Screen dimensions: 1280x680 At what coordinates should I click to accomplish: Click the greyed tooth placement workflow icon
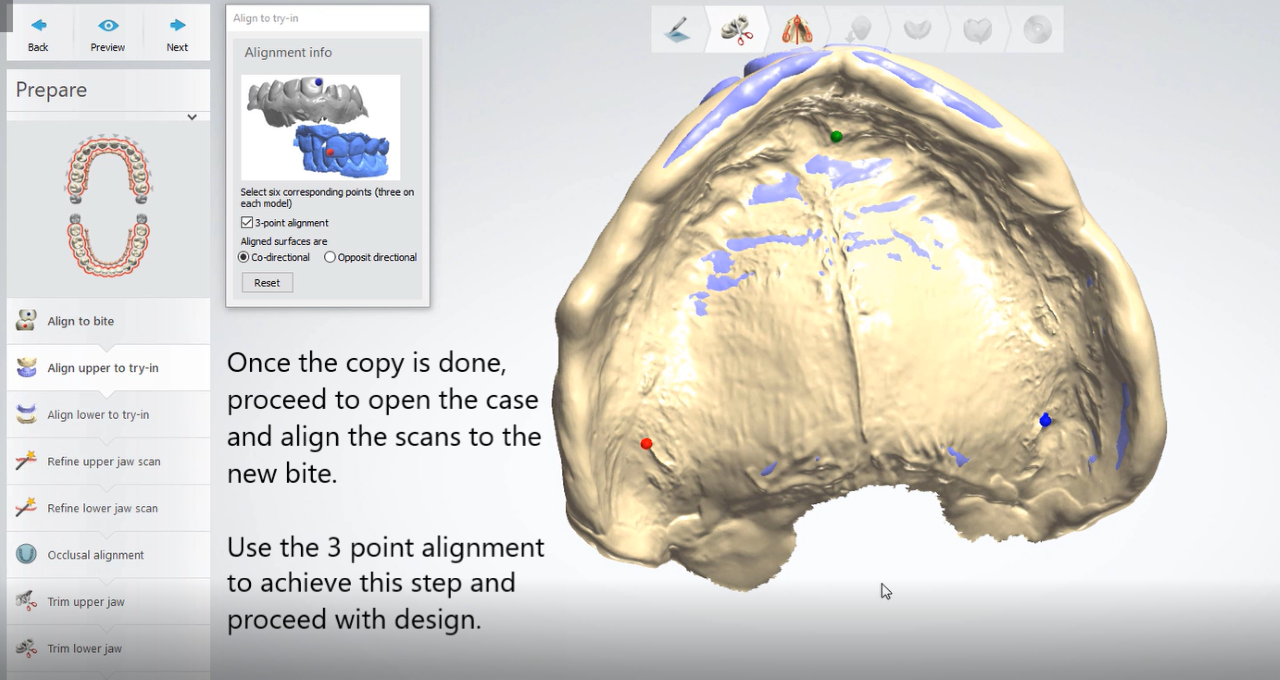click(x=857, y=29)
